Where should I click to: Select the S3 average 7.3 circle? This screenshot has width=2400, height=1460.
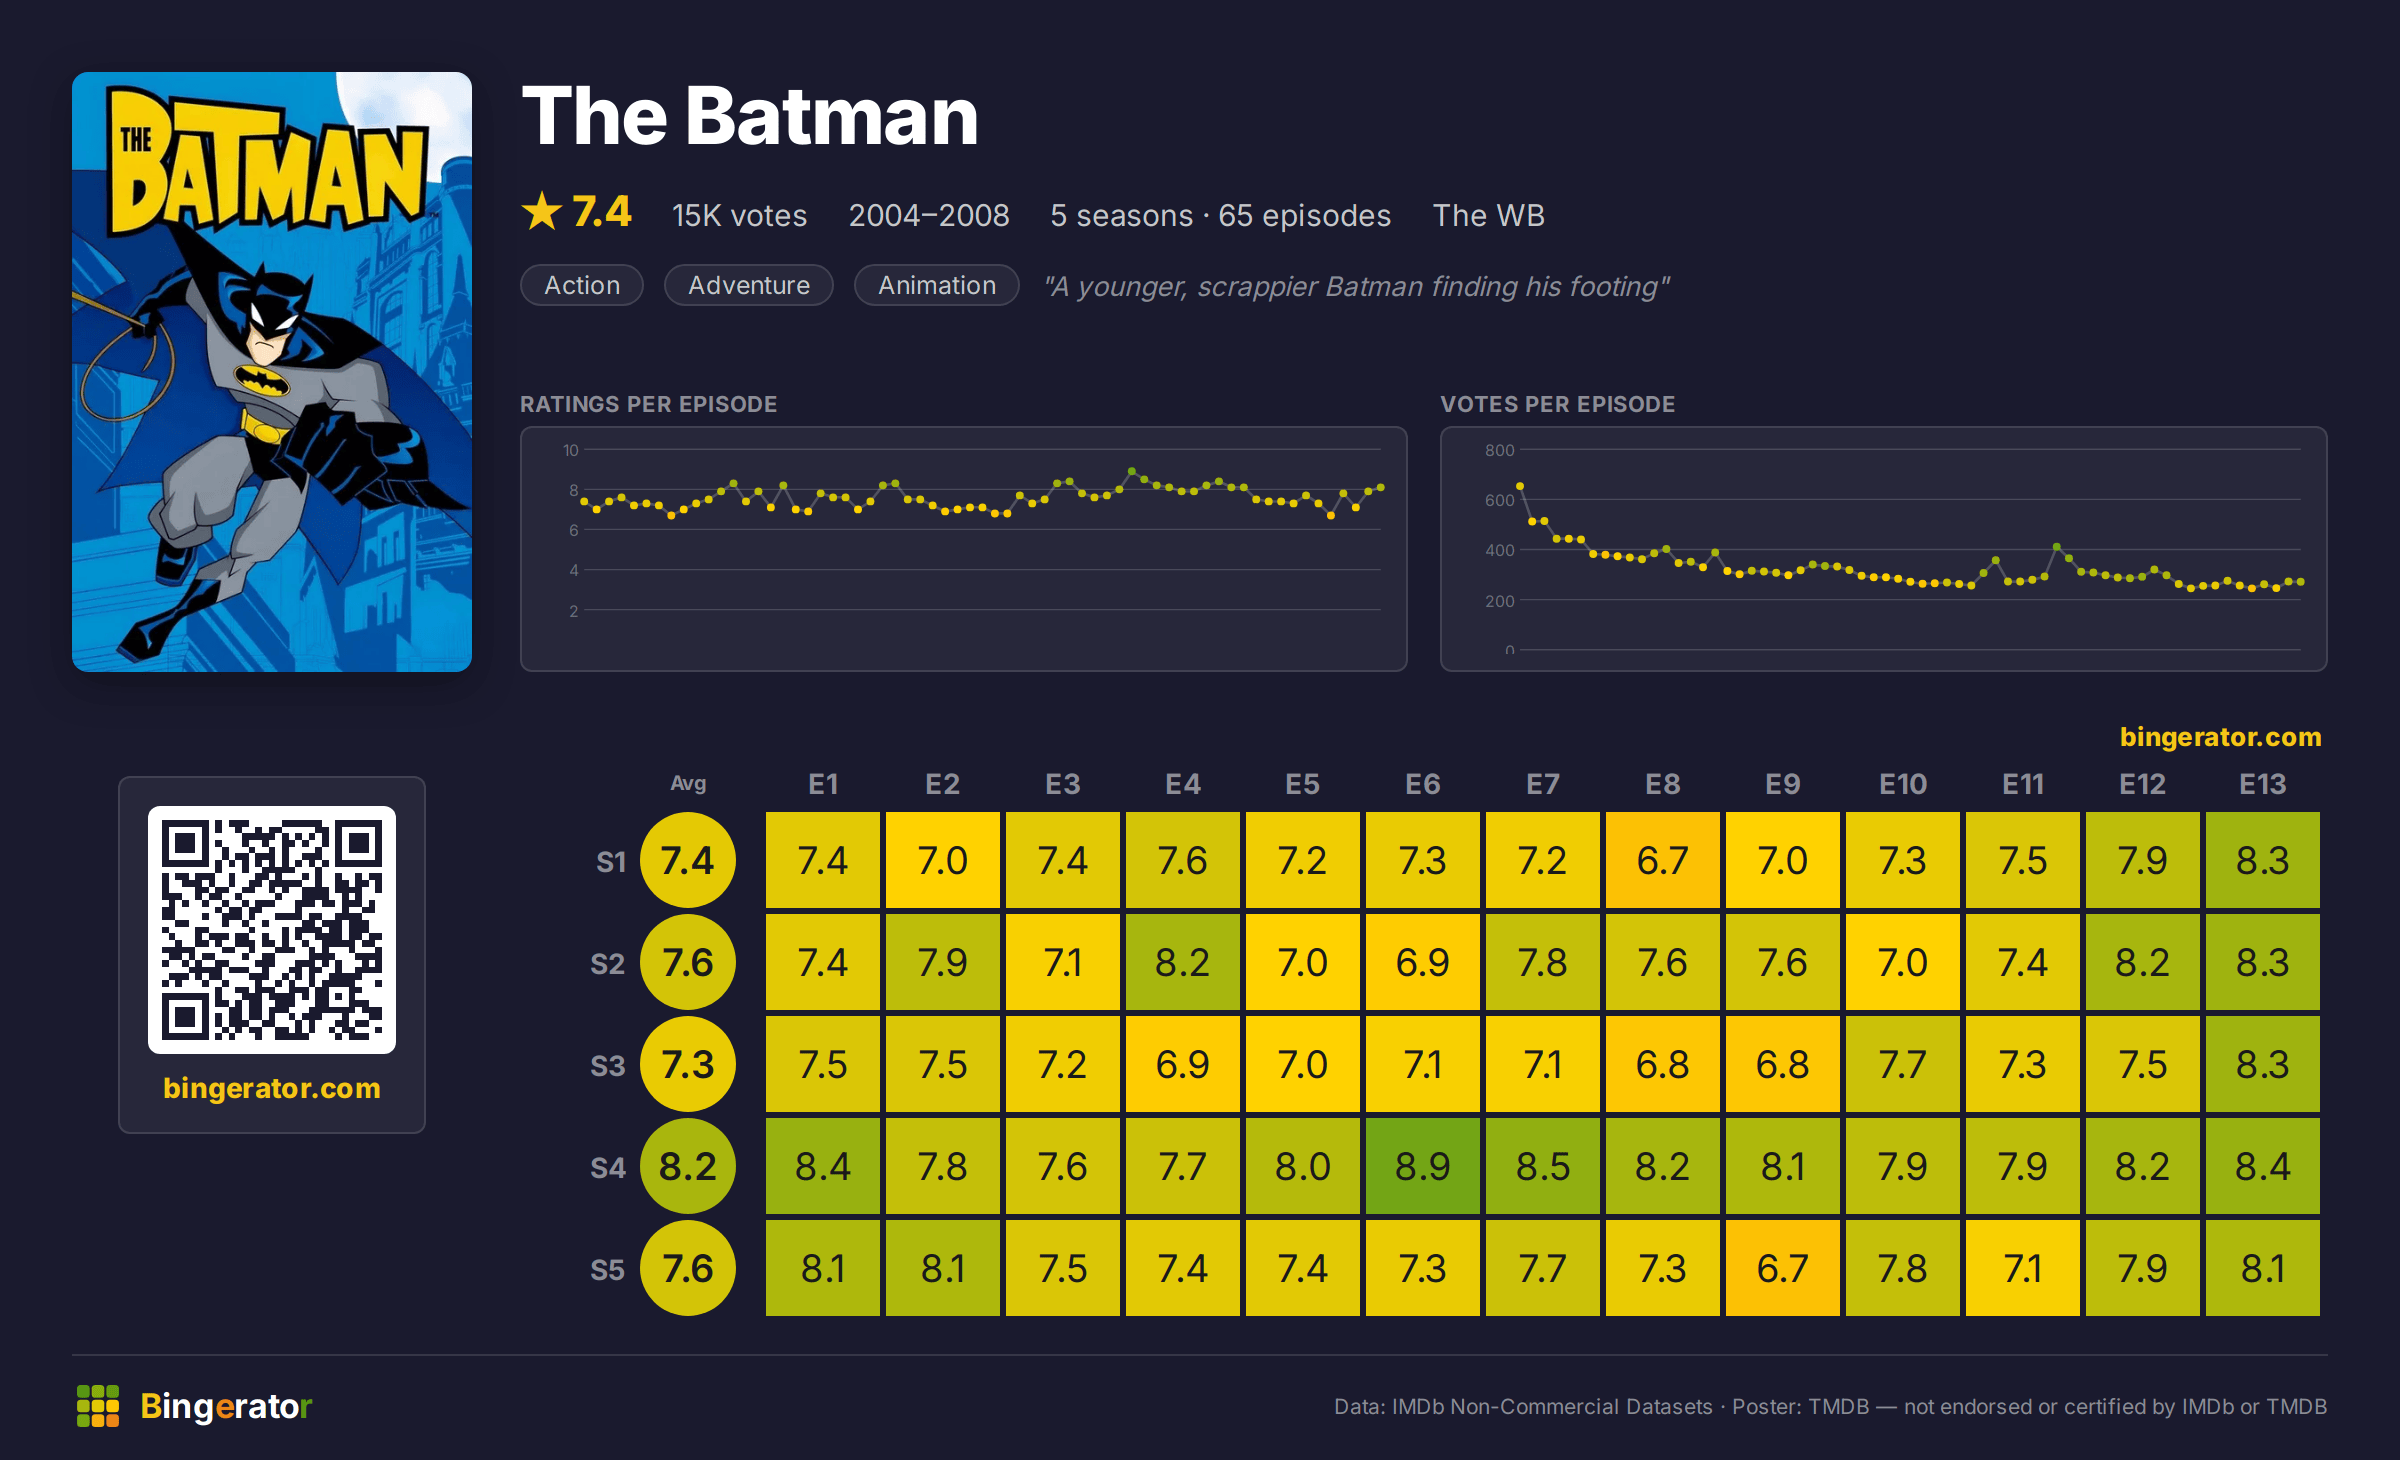[688, 1065]
